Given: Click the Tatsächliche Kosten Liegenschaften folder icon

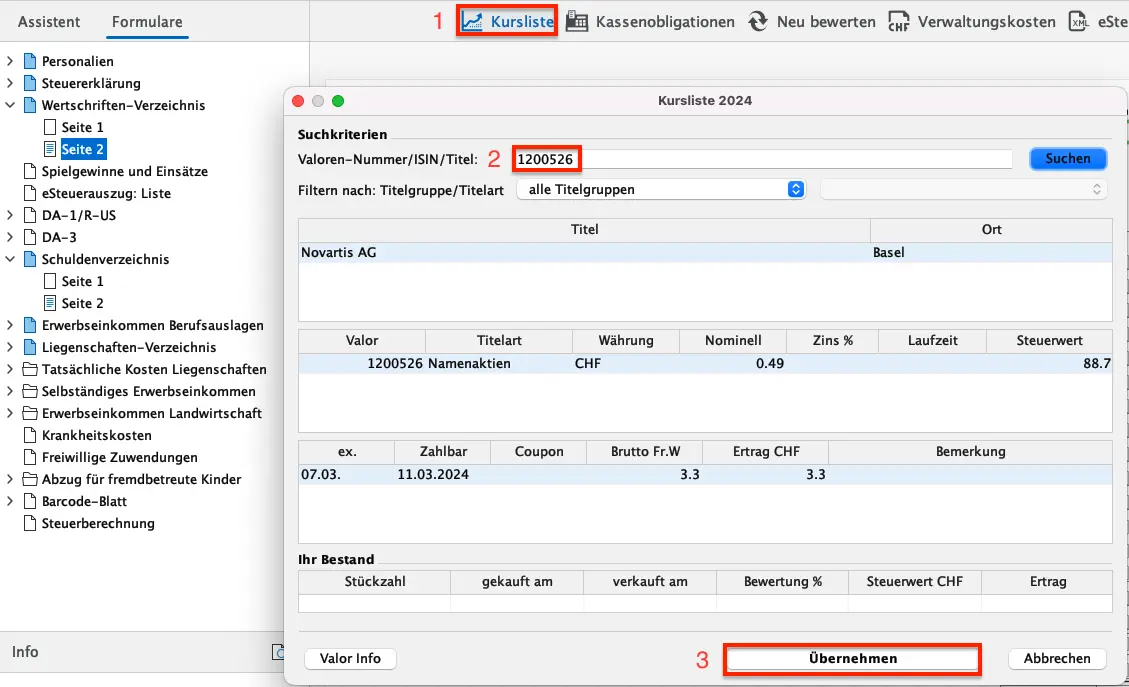Looking at the screenshot, I should pyautogui.click(x=29, y=369).
